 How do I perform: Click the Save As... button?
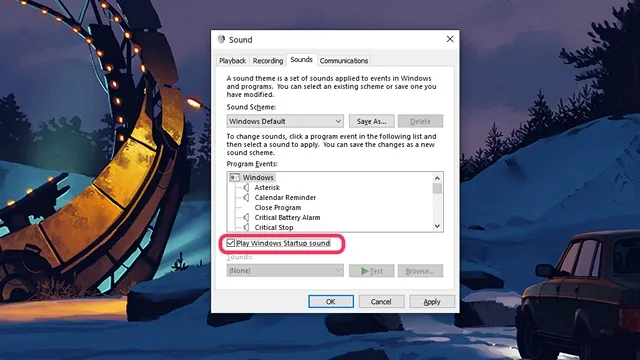[x=371, y=121]
